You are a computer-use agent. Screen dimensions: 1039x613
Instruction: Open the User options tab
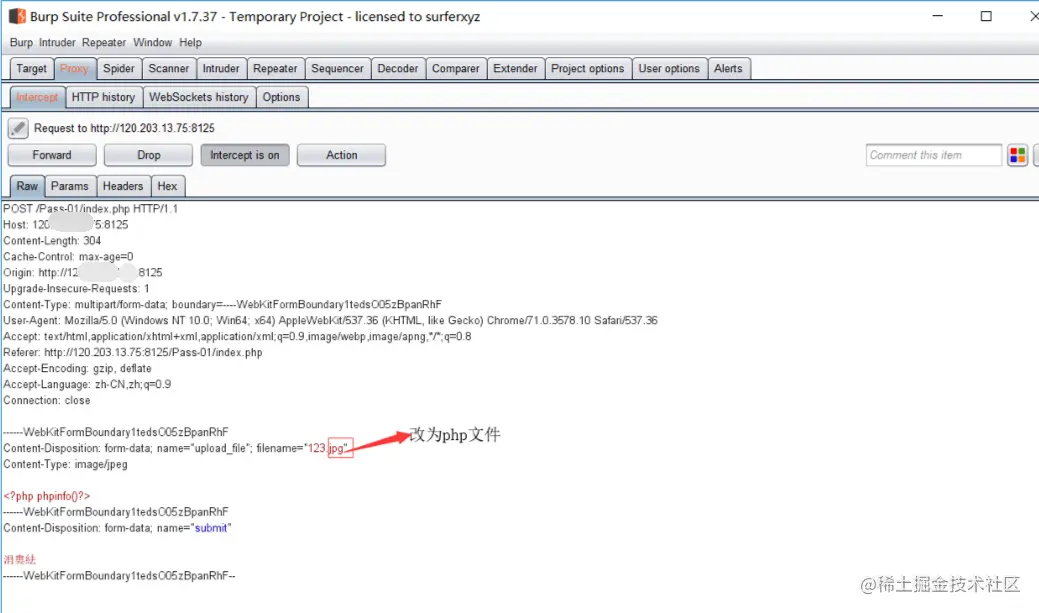point(669,68)
